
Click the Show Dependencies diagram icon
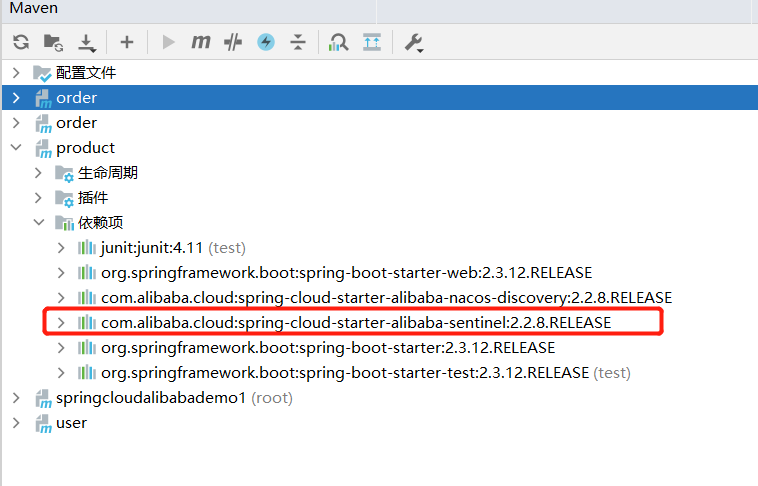tap(372, 42)
